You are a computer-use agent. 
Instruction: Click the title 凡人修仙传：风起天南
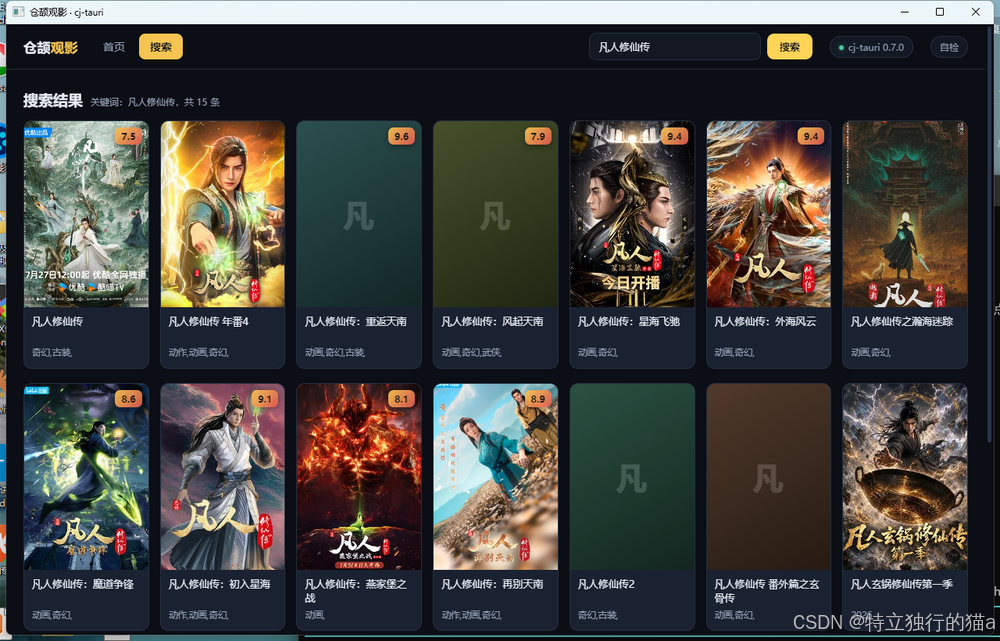492,322
